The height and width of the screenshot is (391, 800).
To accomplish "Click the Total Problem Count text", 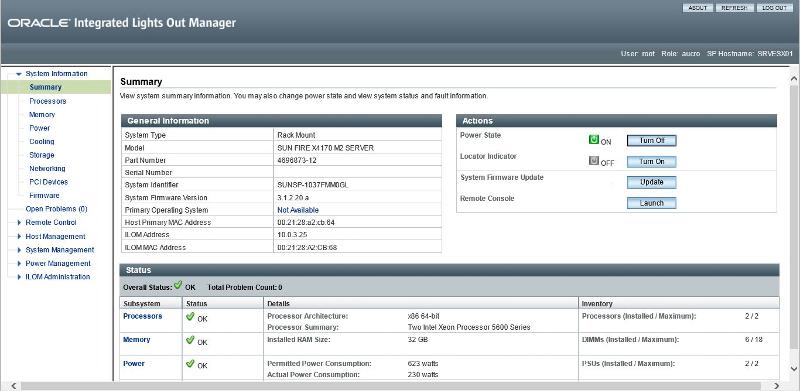I will click(245, 287).
